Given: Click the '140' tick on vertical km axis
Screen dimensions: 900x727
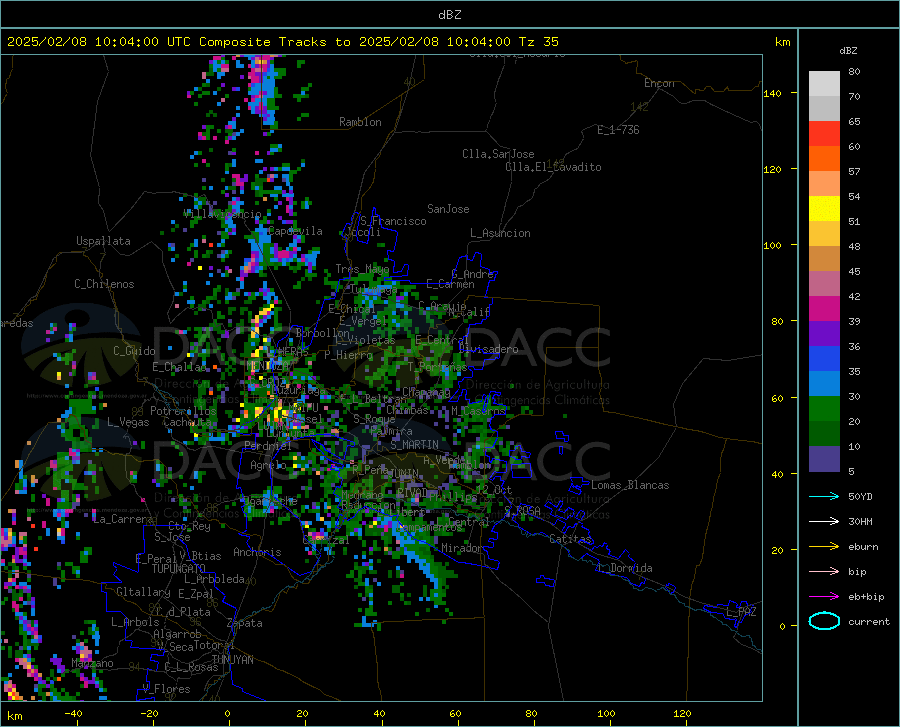Looking at the screenshot, I should tap(772, 94).
